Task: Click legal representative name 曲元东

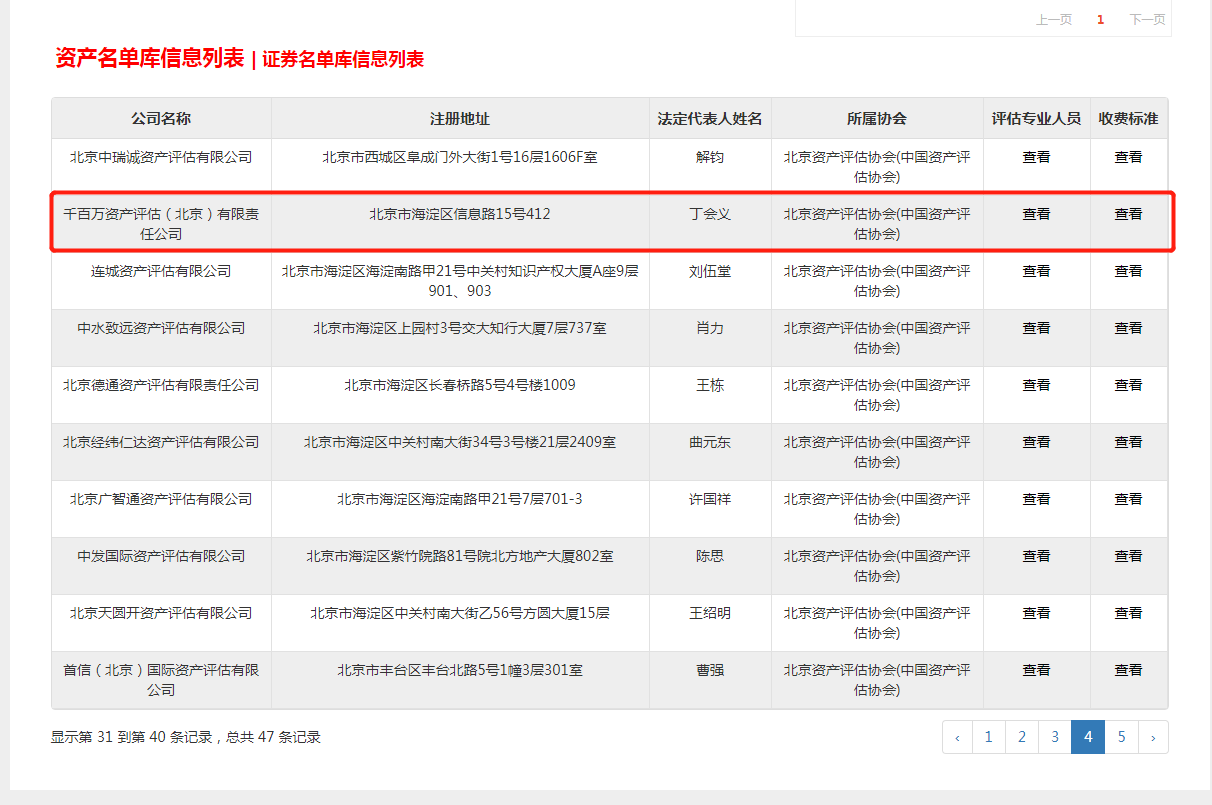Action: coord(710,442)
